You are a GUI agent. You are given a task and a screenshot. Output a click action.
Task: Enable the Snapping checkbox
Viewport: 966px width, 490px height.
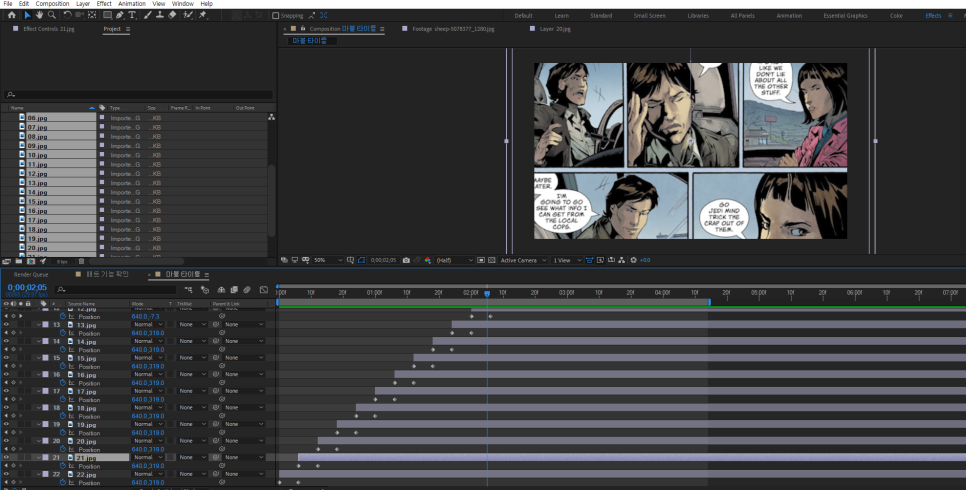coord(275,15)
